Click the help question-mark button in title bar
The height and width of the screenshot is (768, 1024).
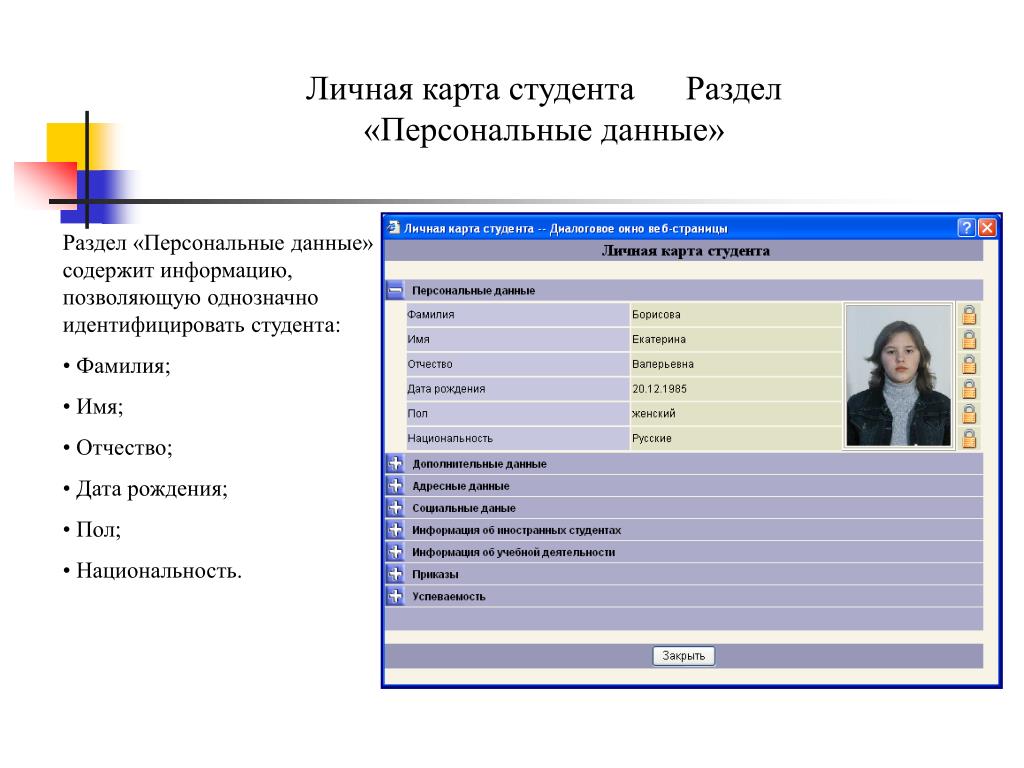(966, 228)
